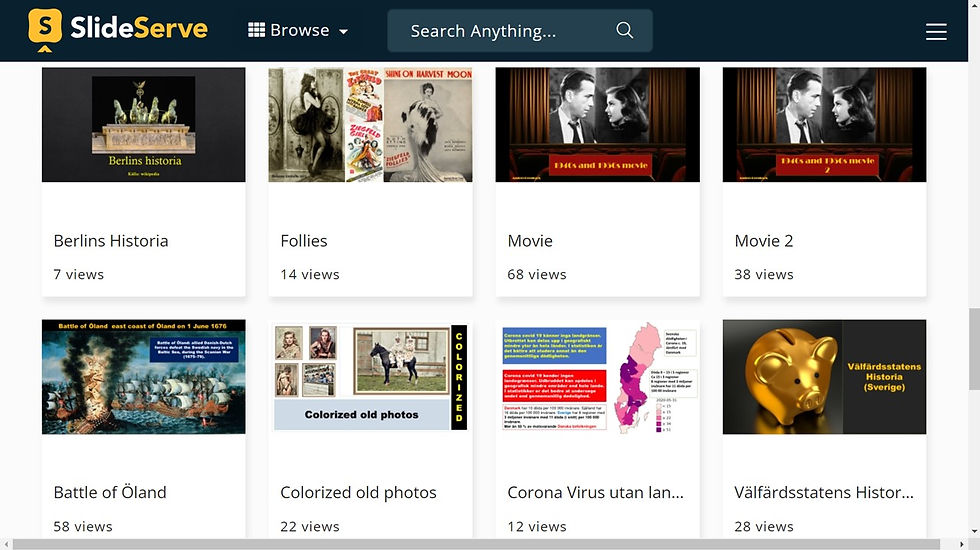
Task: Open the Corona Virus utan lan... title
Action: tap(596, 492)
